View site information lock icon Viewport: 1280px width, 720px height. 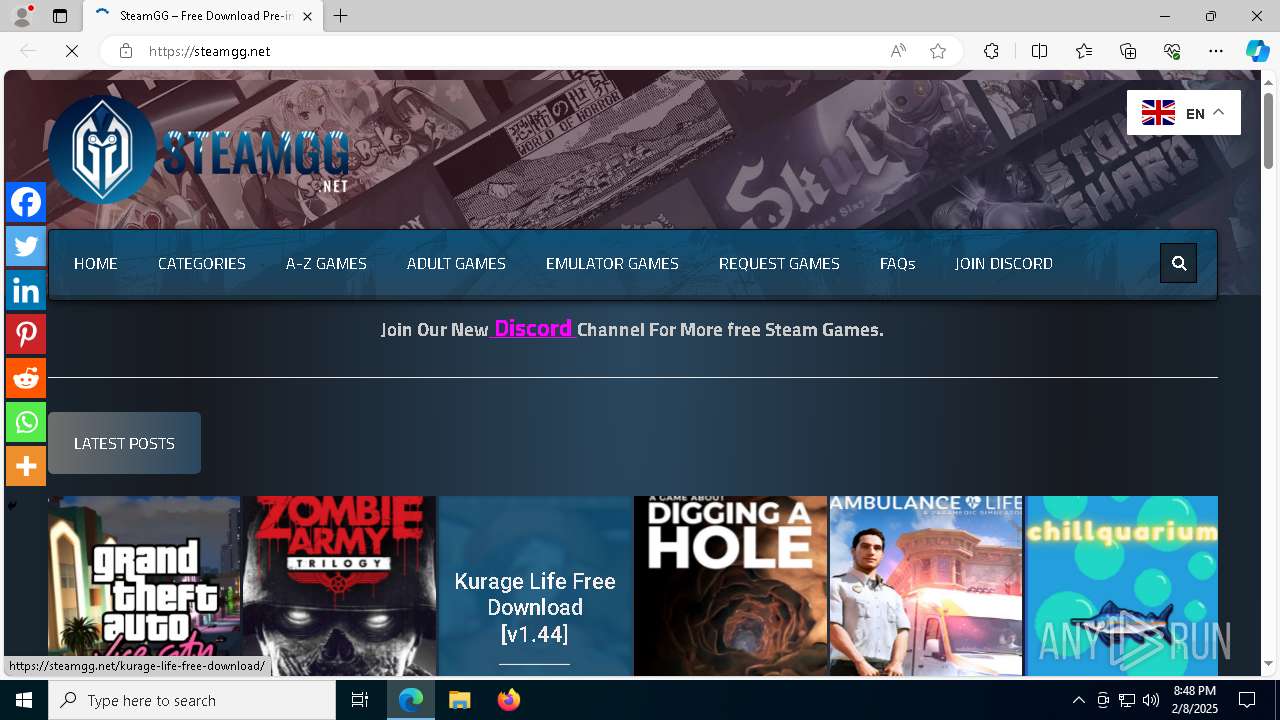pos(126,51)
